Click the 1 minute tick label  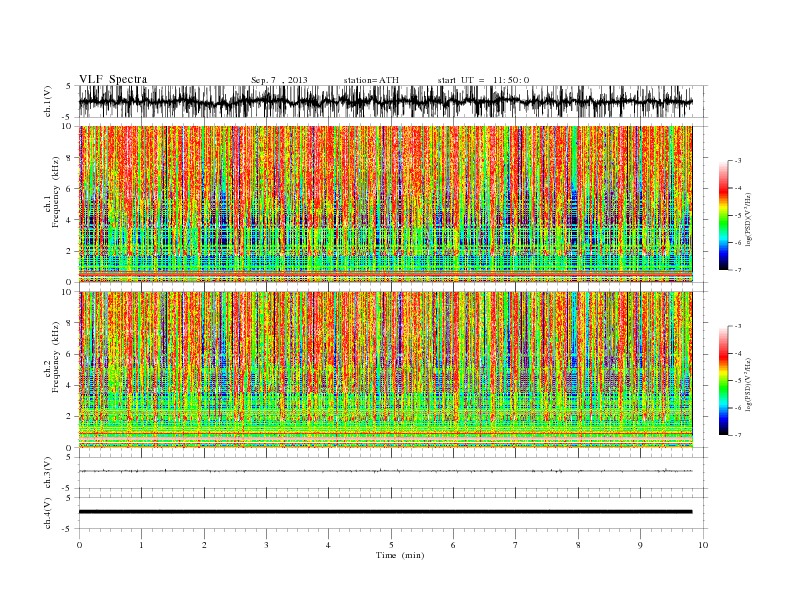coord(142,545)
